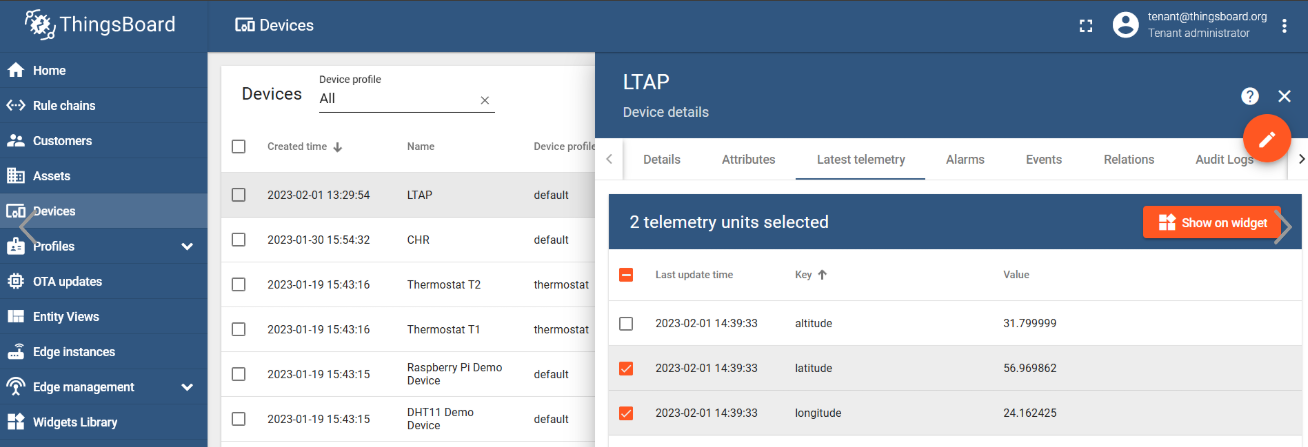This screenshot has width=1308, height=447.
Task: Open OTA updates from sidebar
Action: (x=67, y=282)
